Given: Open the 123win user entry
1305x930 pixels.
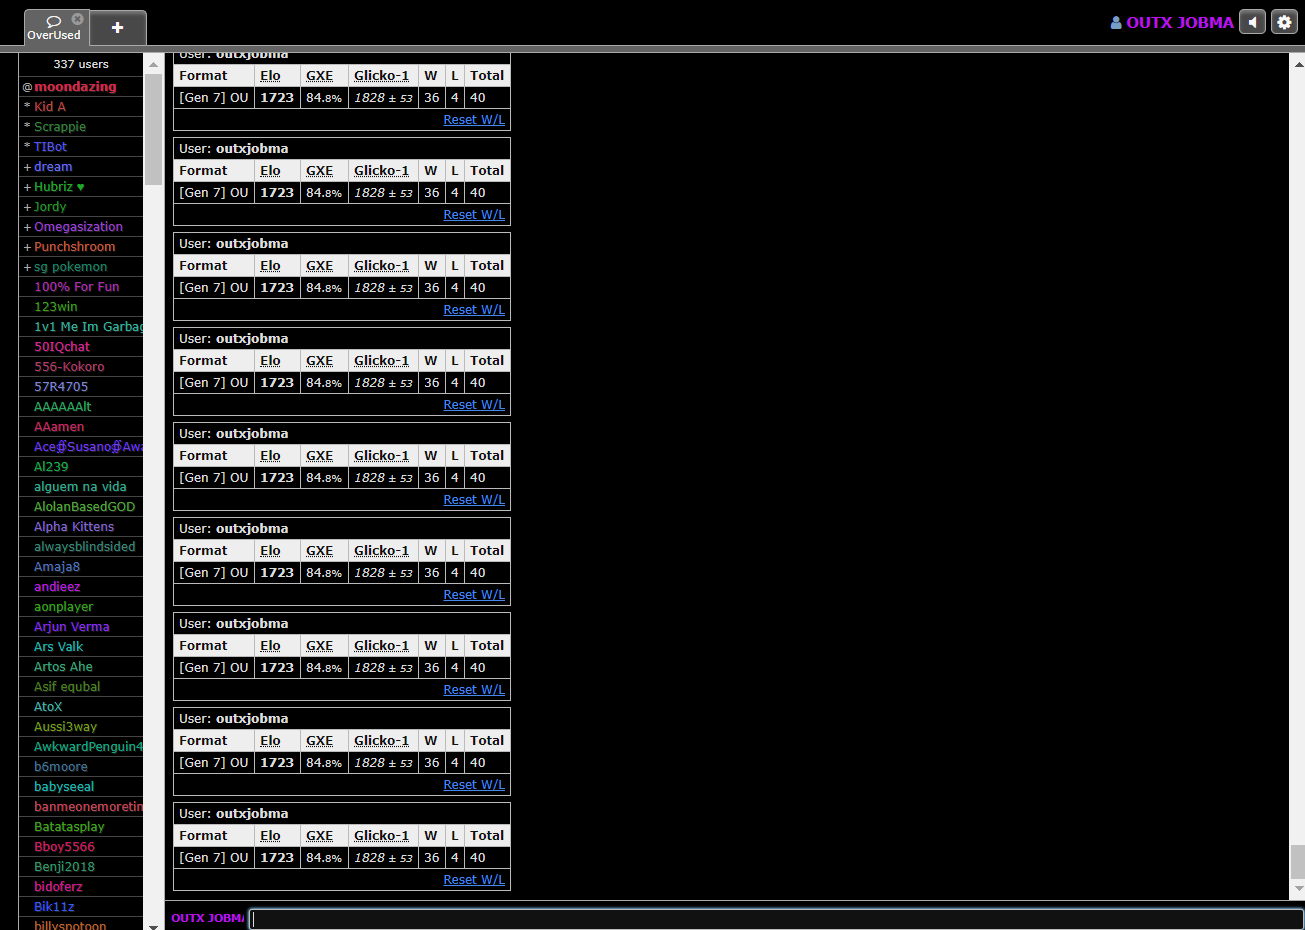Looking at the screenshot, I should pyautogui.click(x=81, y=307).
